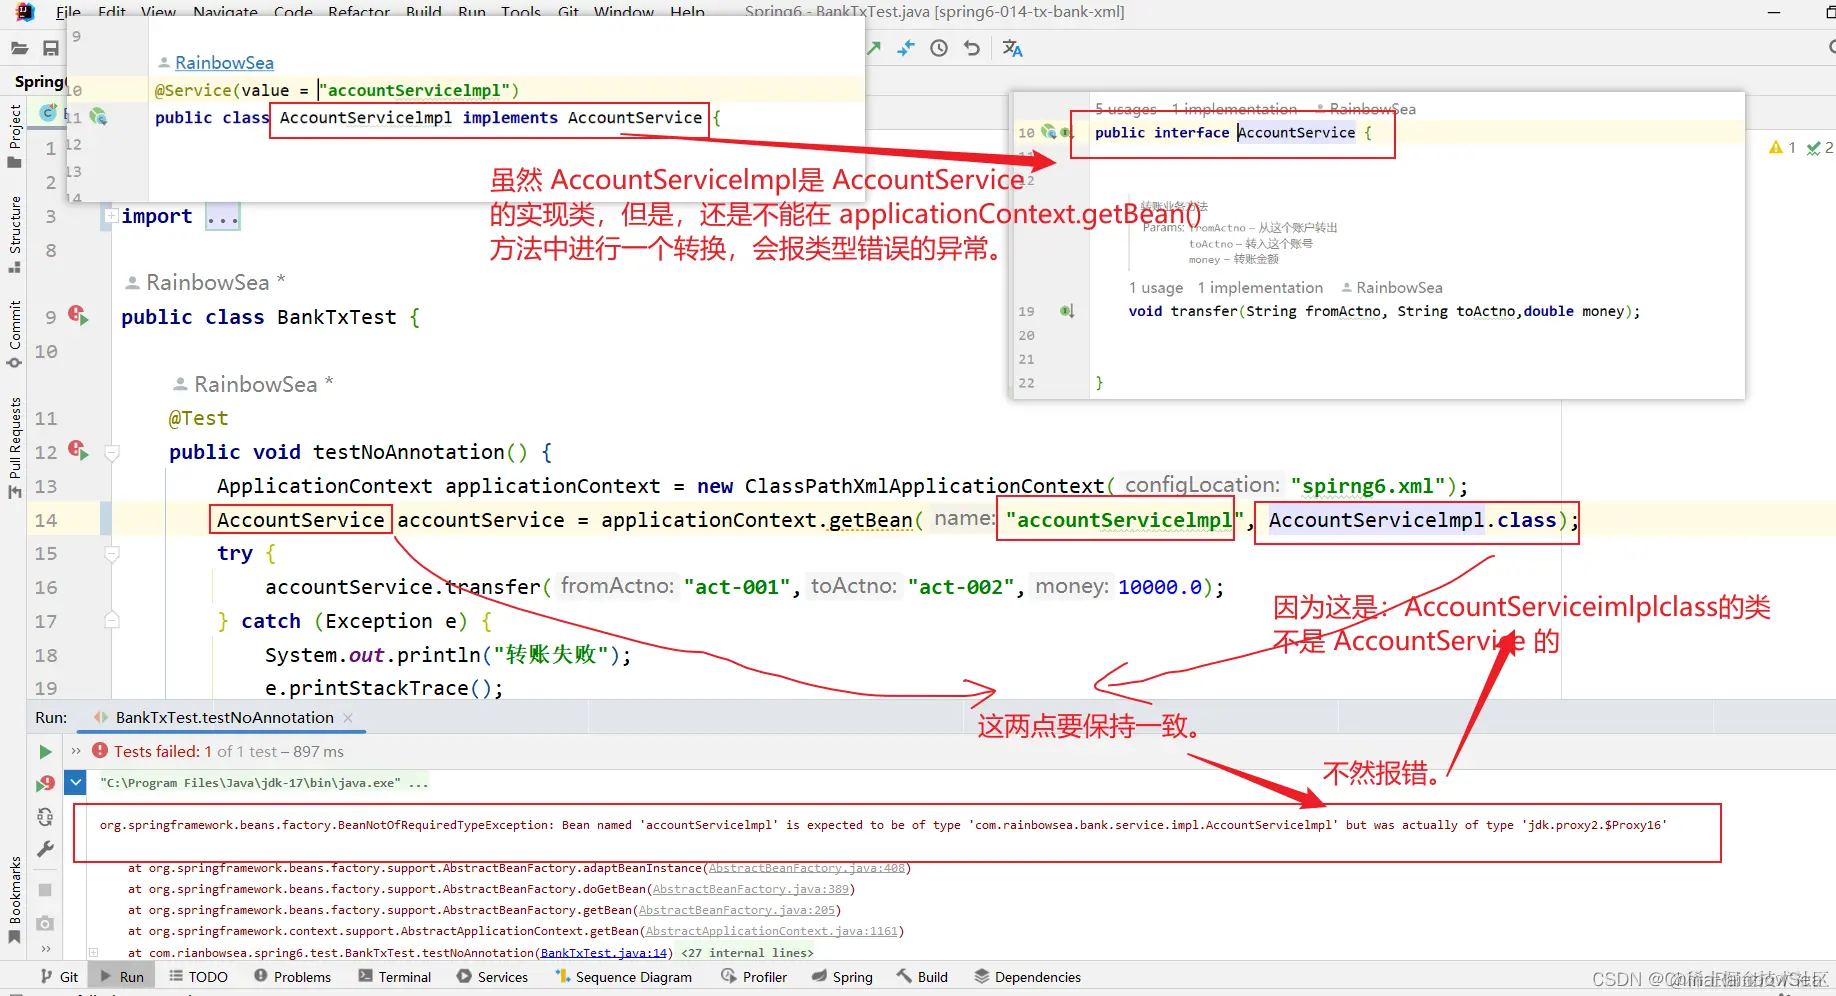Collapse the java.exe console output dropdown
The width and height of the screenshot is (1836, 996).
[x=75, y=782]
